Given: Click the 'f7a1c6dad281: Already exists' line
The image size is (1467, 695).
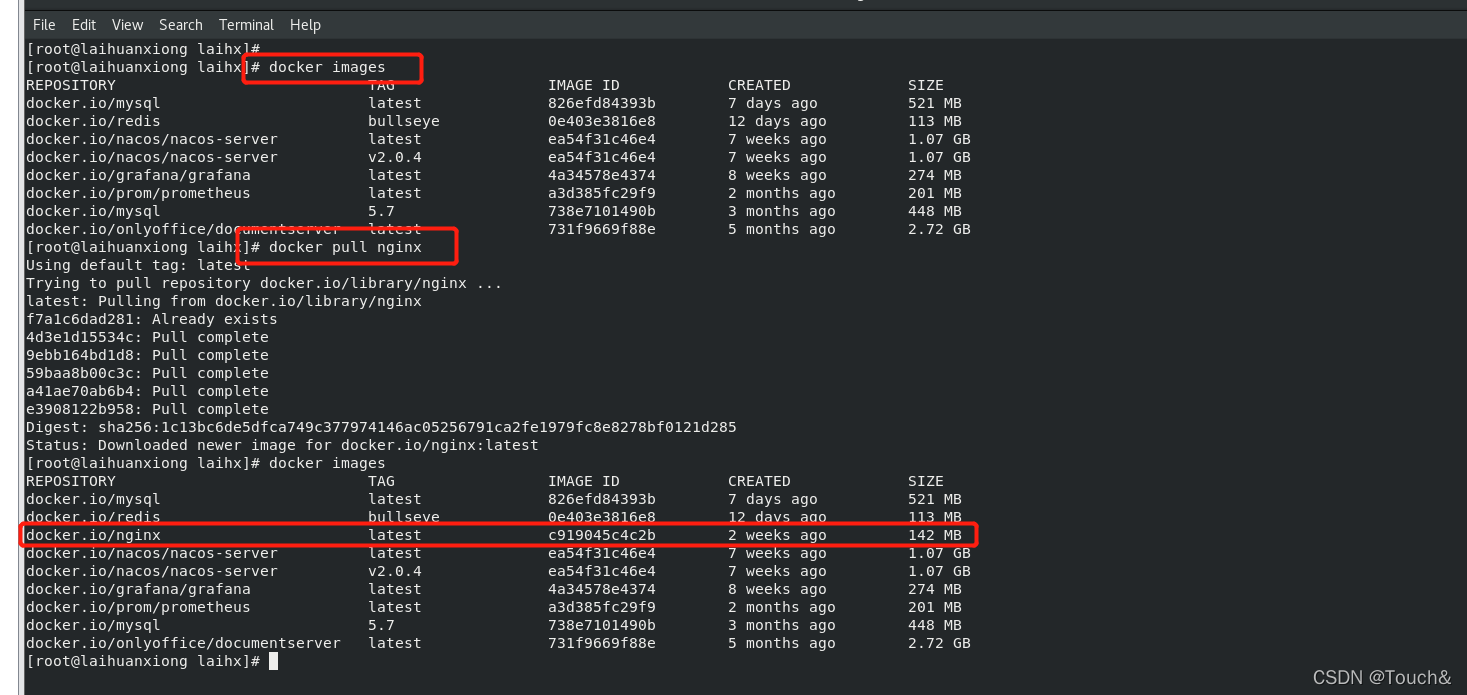Looking at the screenshot, I should [152, 319].
